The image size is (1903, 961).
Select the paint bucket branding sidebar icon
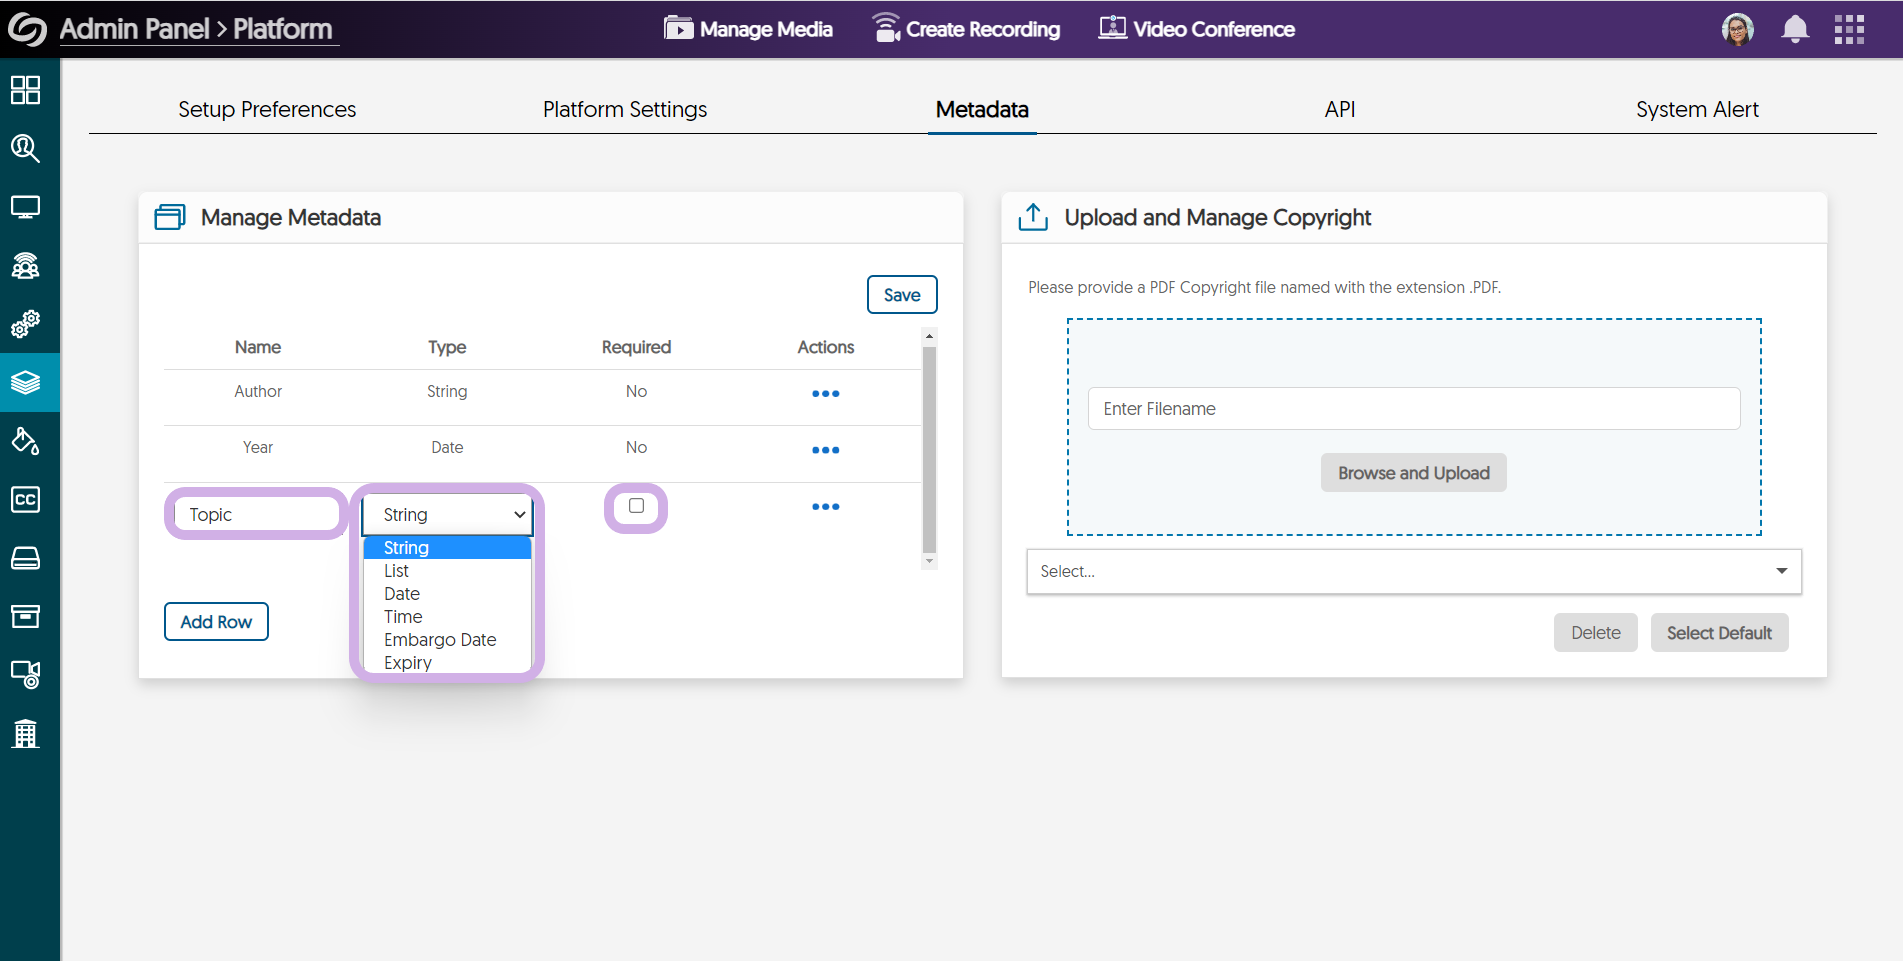(26, 441)
